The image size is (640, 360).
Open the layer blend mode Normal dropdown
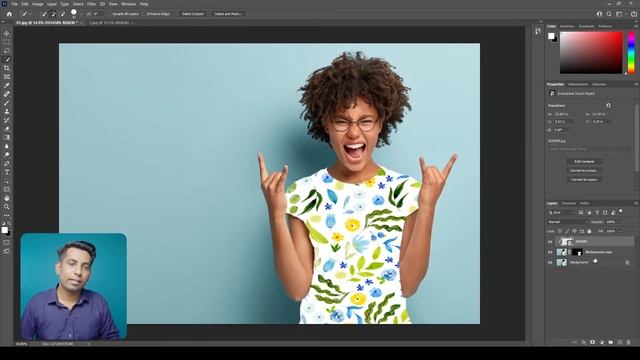(x=568, y=222)
